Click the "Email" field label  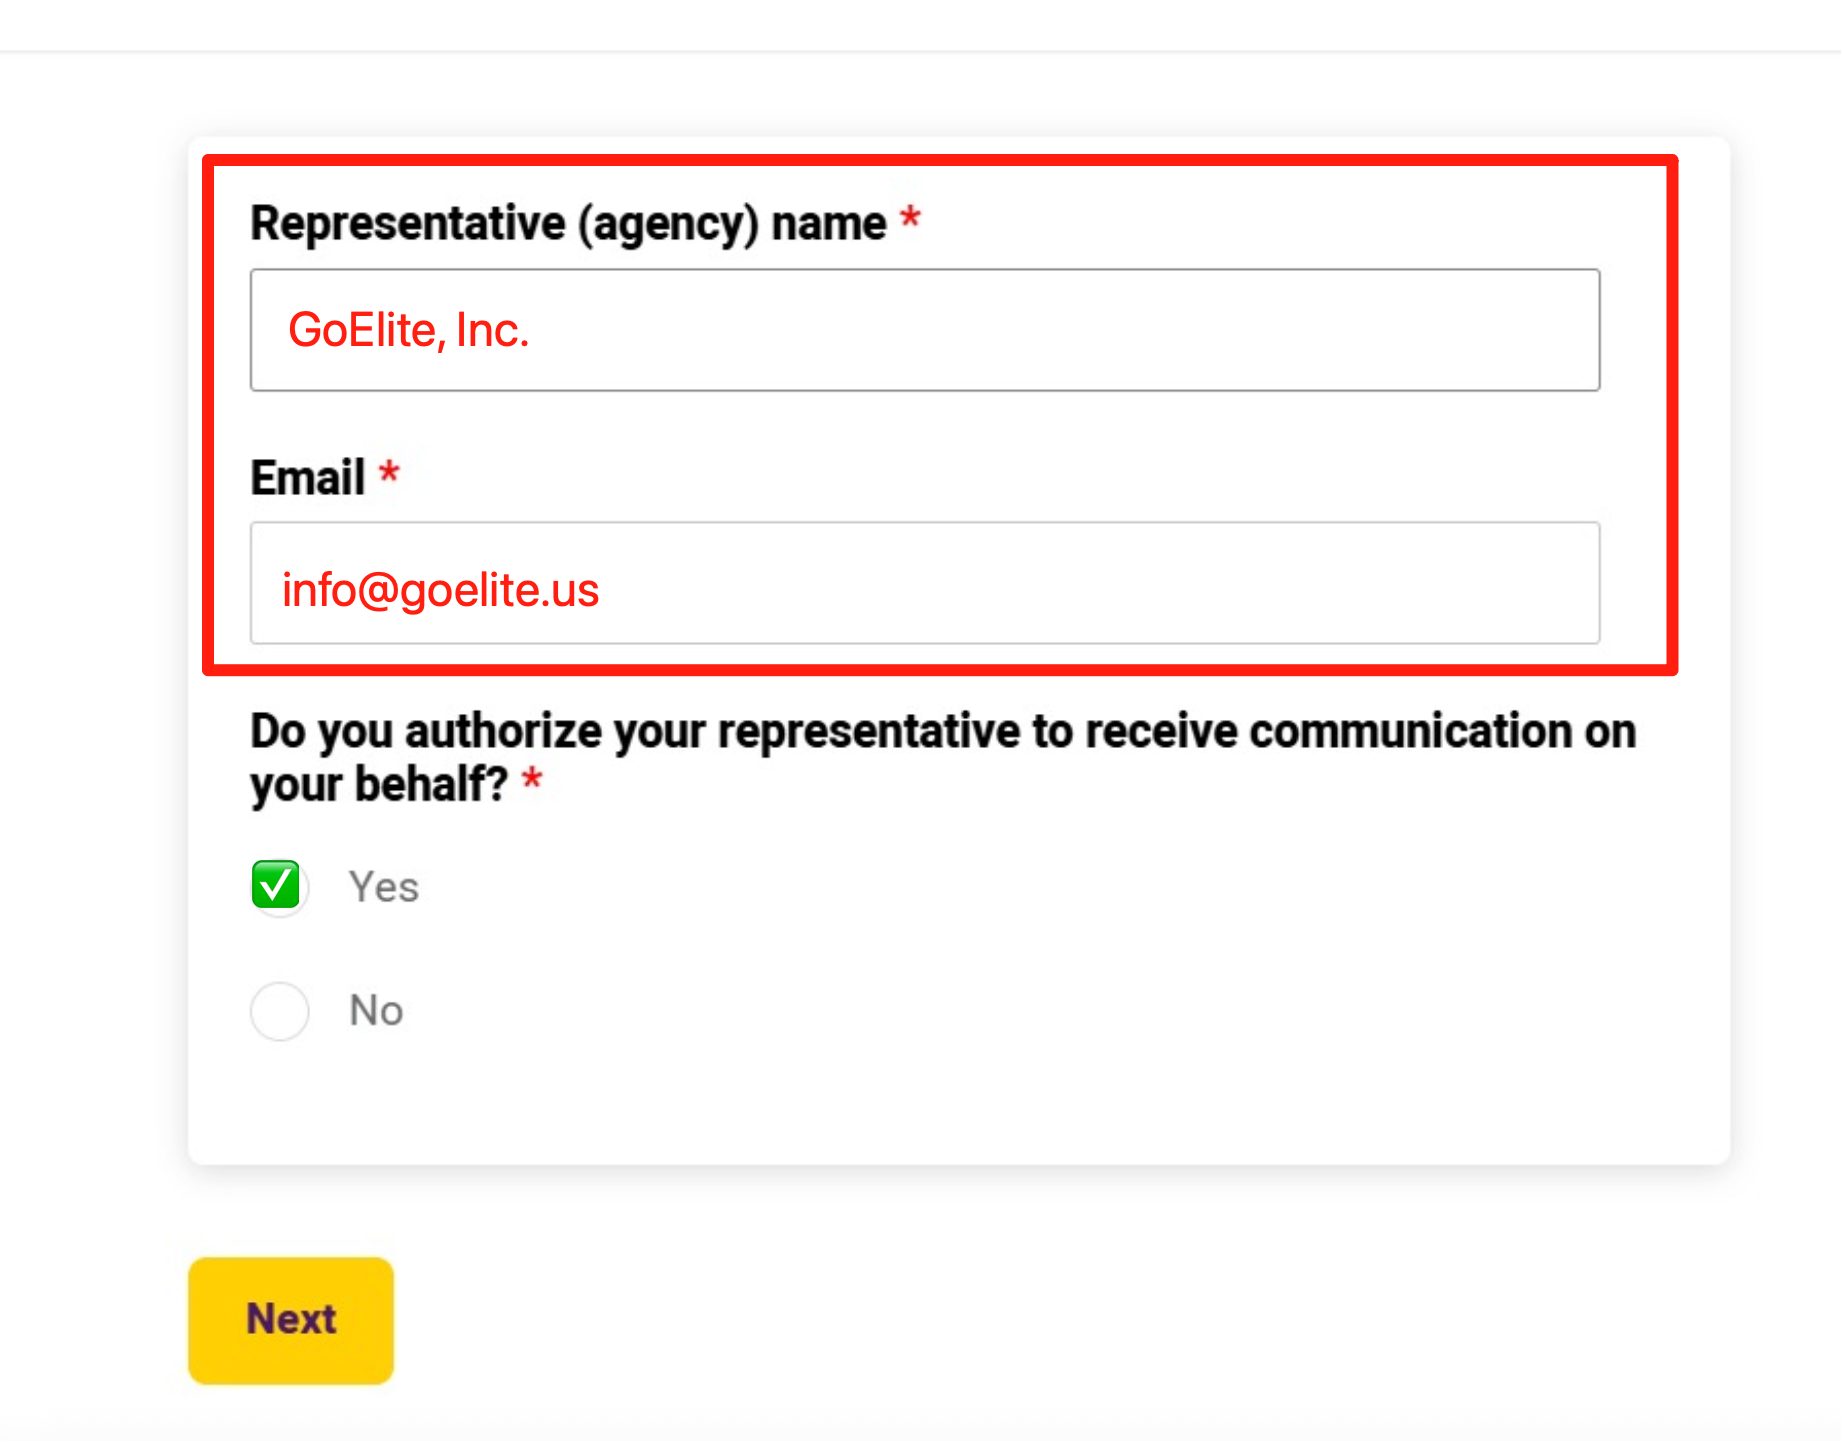tap(308, 477)
